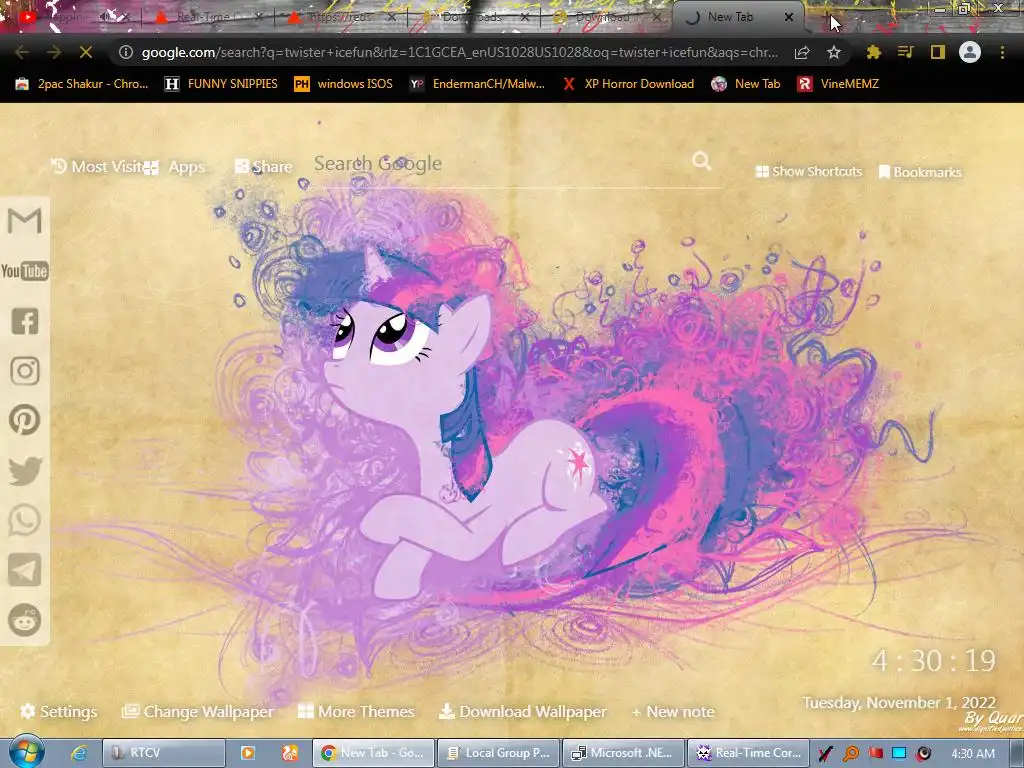Open the media player taskbar icon
The width and height of the screenshot is (1024, 768).
click(x=248, y=753)
